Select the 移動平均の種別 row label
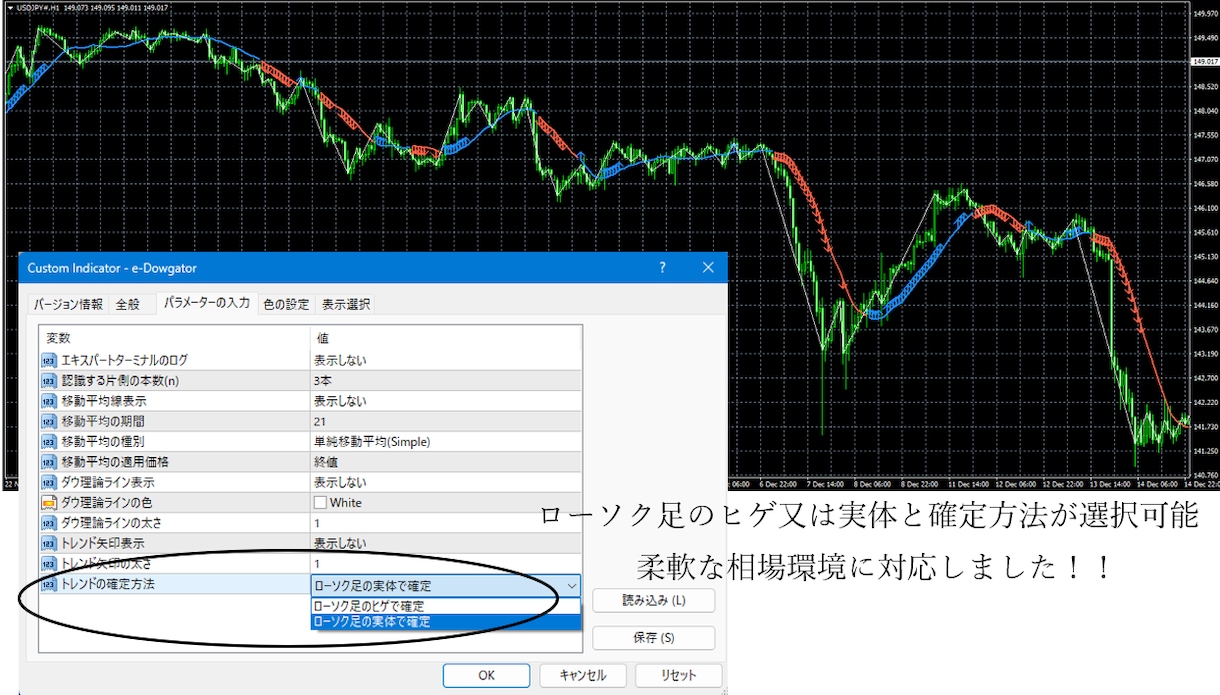Image resolution: width=1220 pixels, height=695 pixels. [103, 441]
